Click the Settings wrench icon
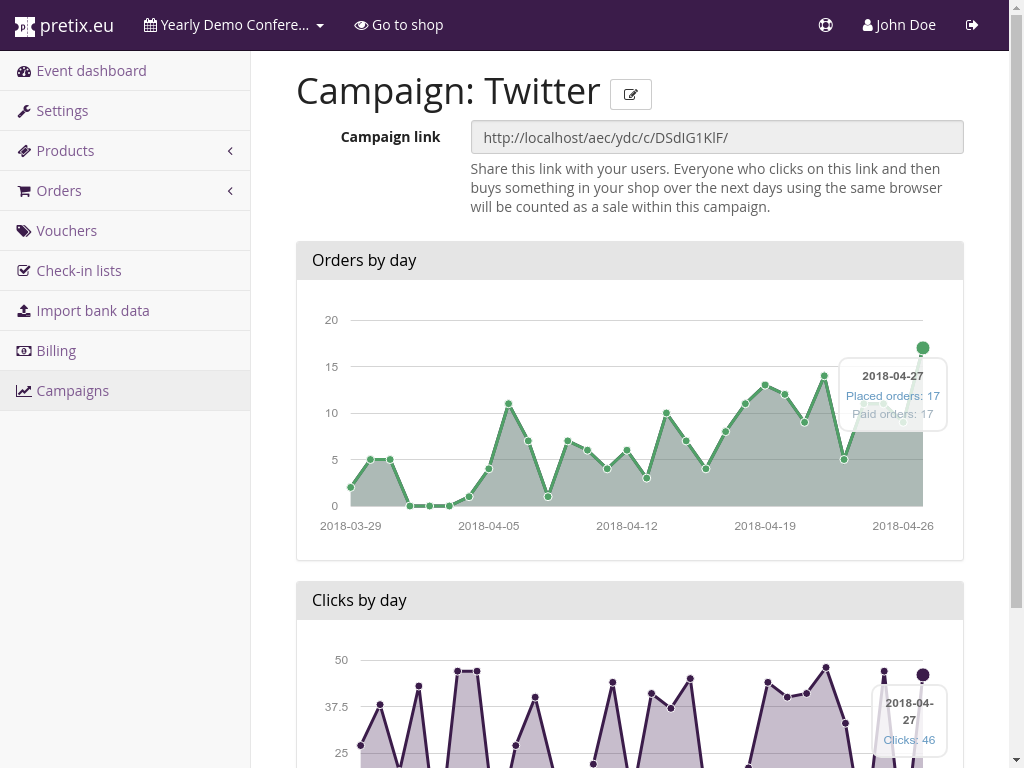The height and width of the screenshot is (768, 1024). (x=24, y=111)
